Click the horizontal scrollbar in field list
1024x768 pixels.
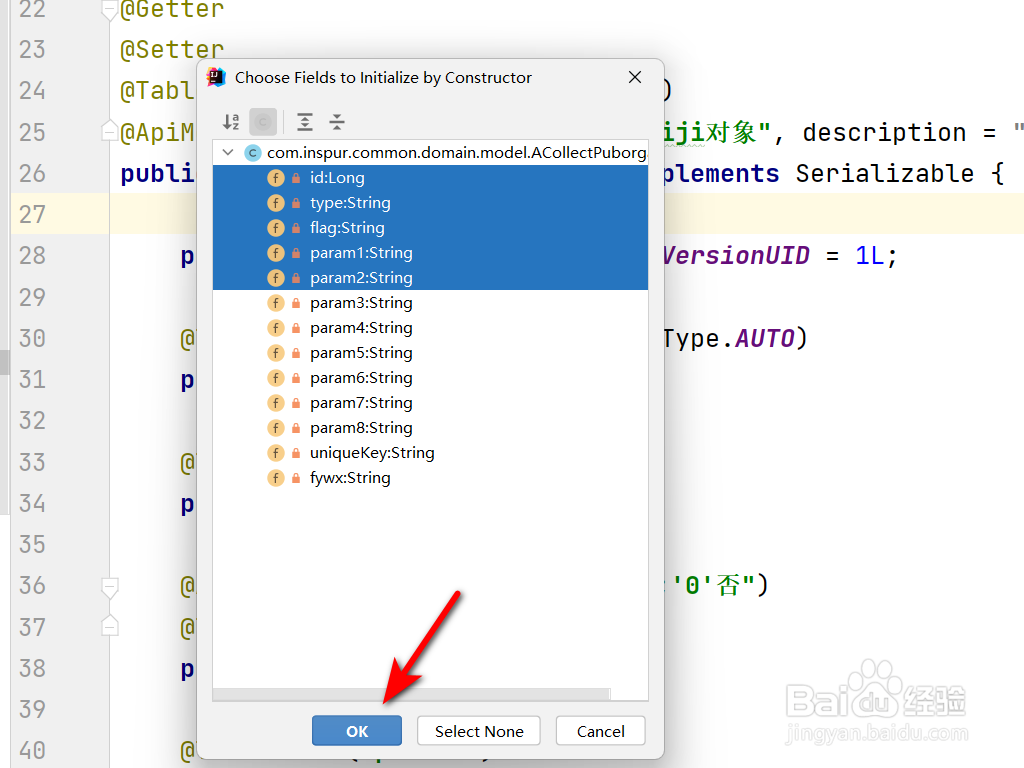click(x=411, y=694)
